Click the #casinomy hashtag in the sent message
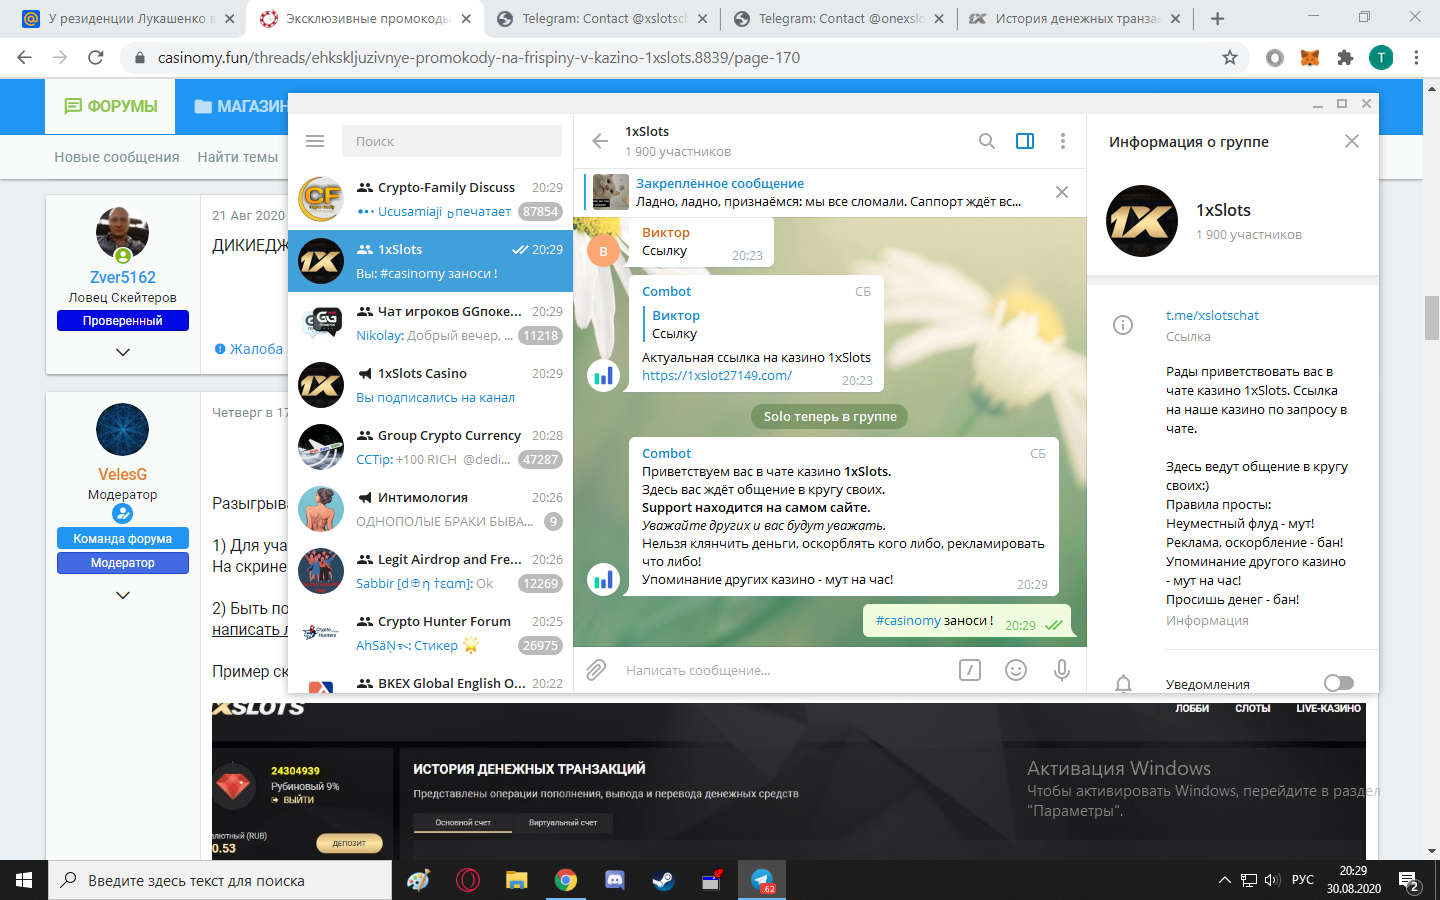Image resolution: width=1440 pixels, height=900 pixels. coord(909,620)
